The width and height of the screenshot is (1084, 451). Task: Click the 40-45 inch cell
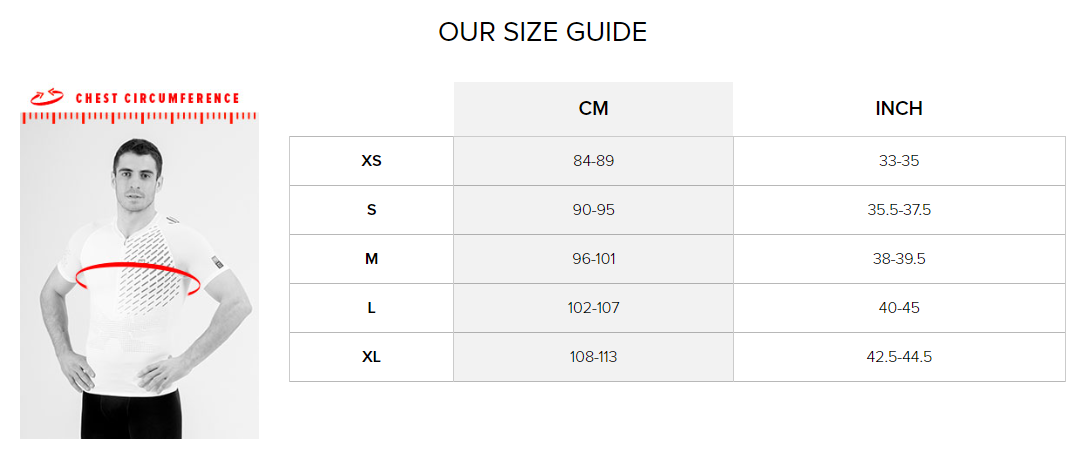coord(899,309)
